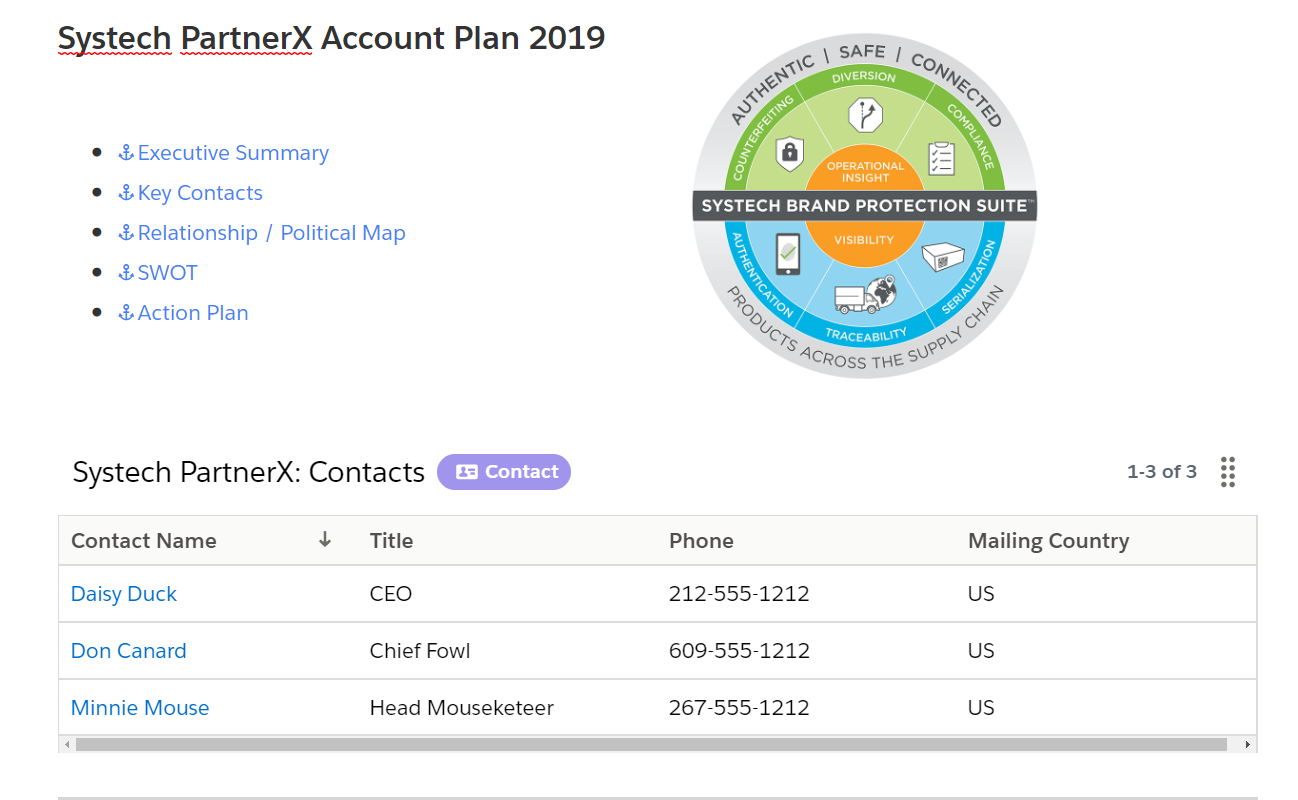
Task: Click anchor icon beside Executive Summary
Action: coord(126,153)
